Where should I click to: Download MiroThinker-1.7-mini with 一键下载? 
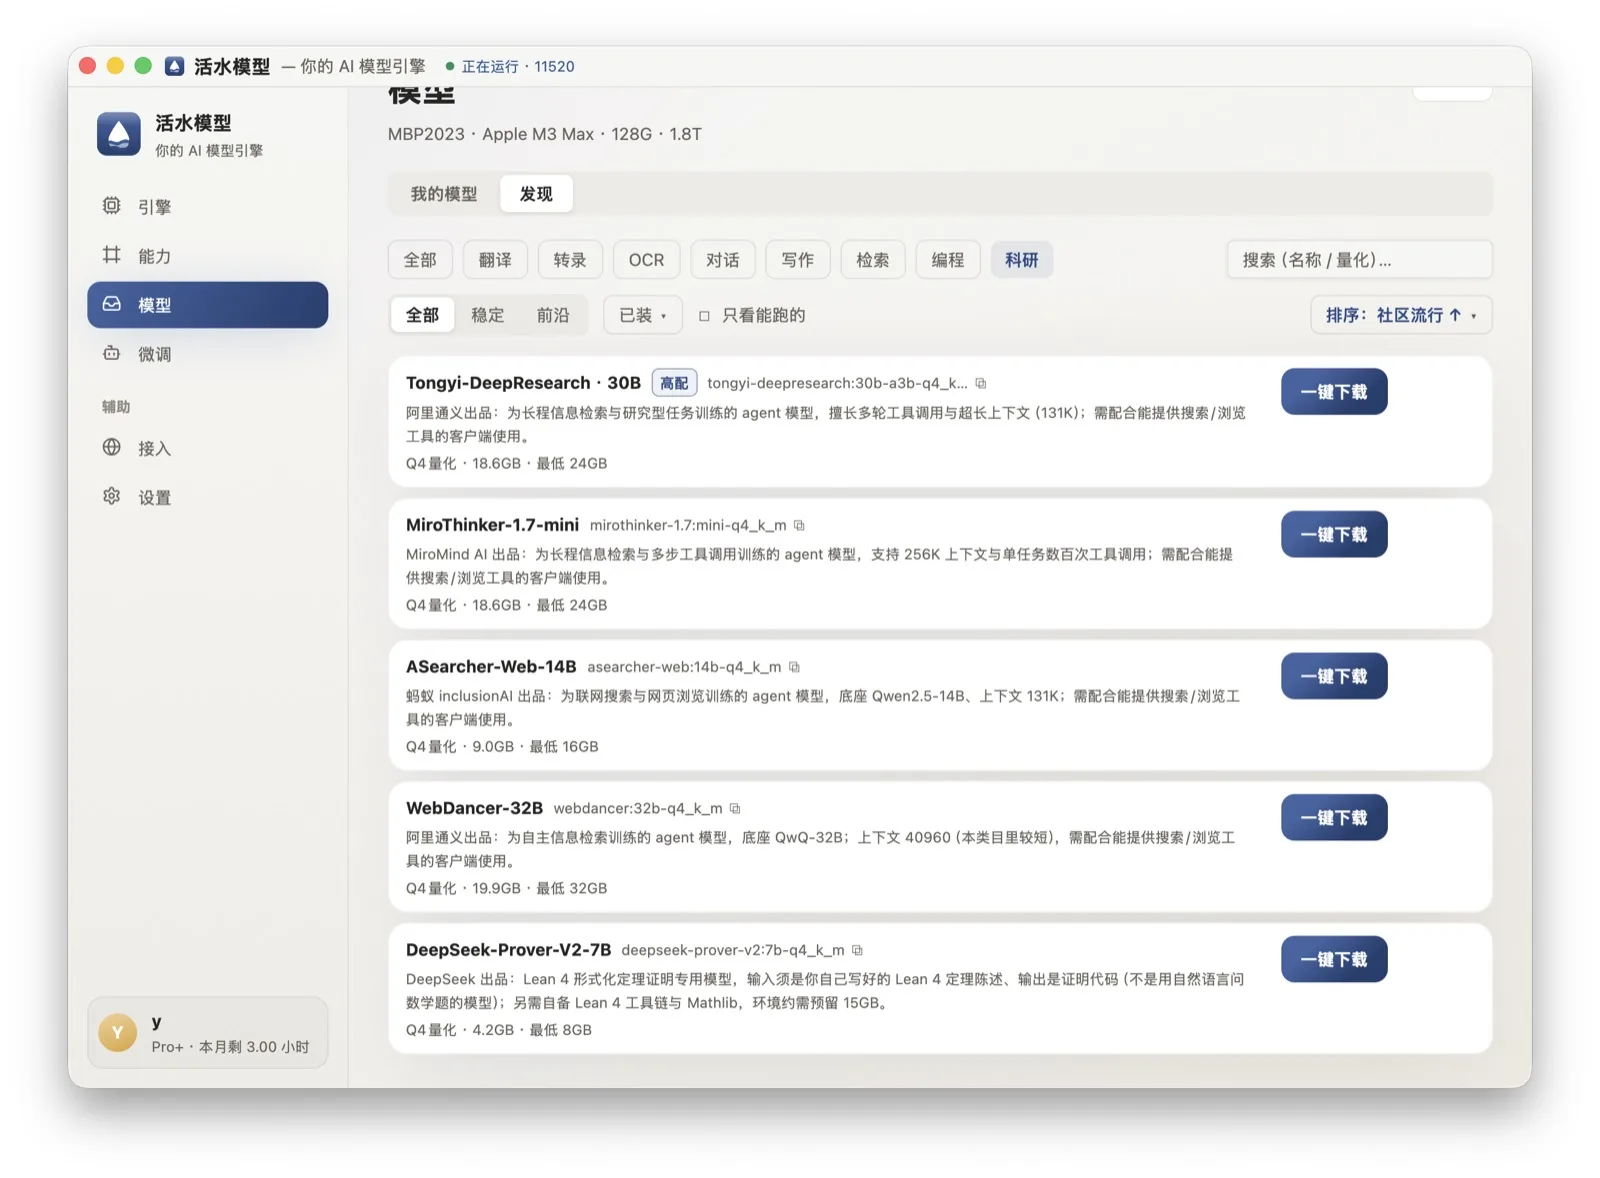coord(1334,534)
